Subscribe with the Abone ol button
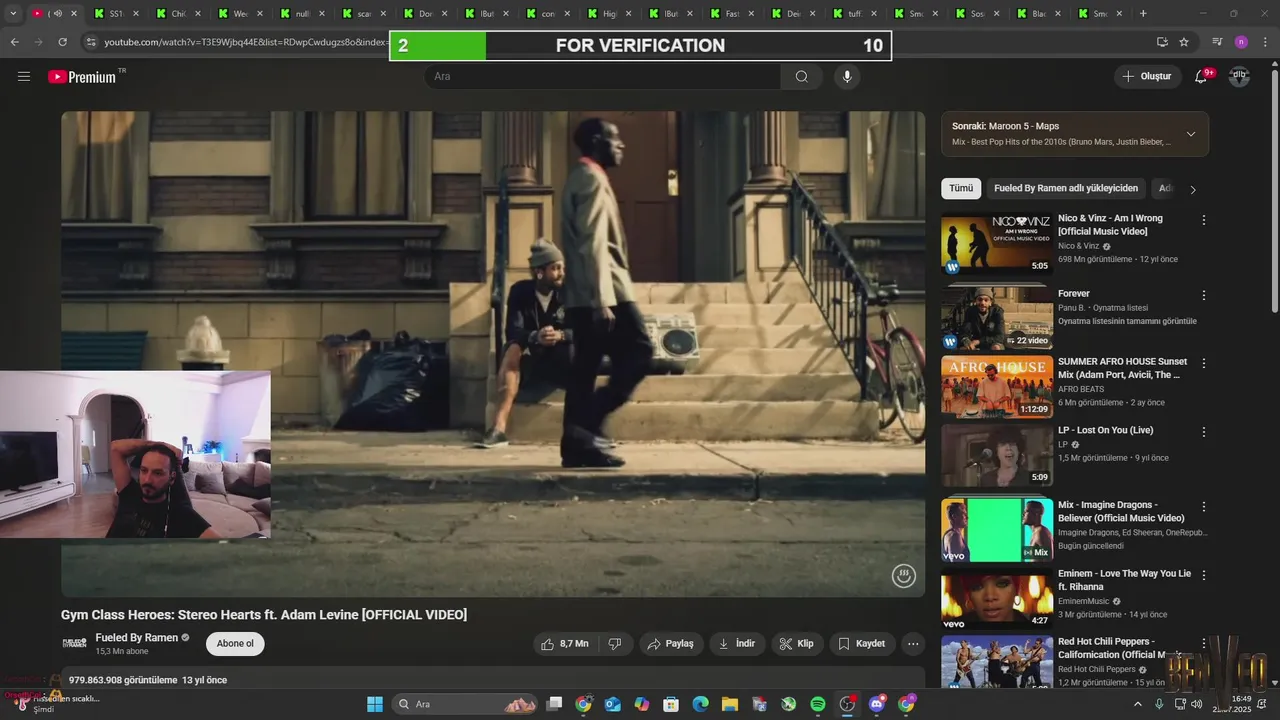The width and height of the screenshot is (1280, 720). [235, 643]
